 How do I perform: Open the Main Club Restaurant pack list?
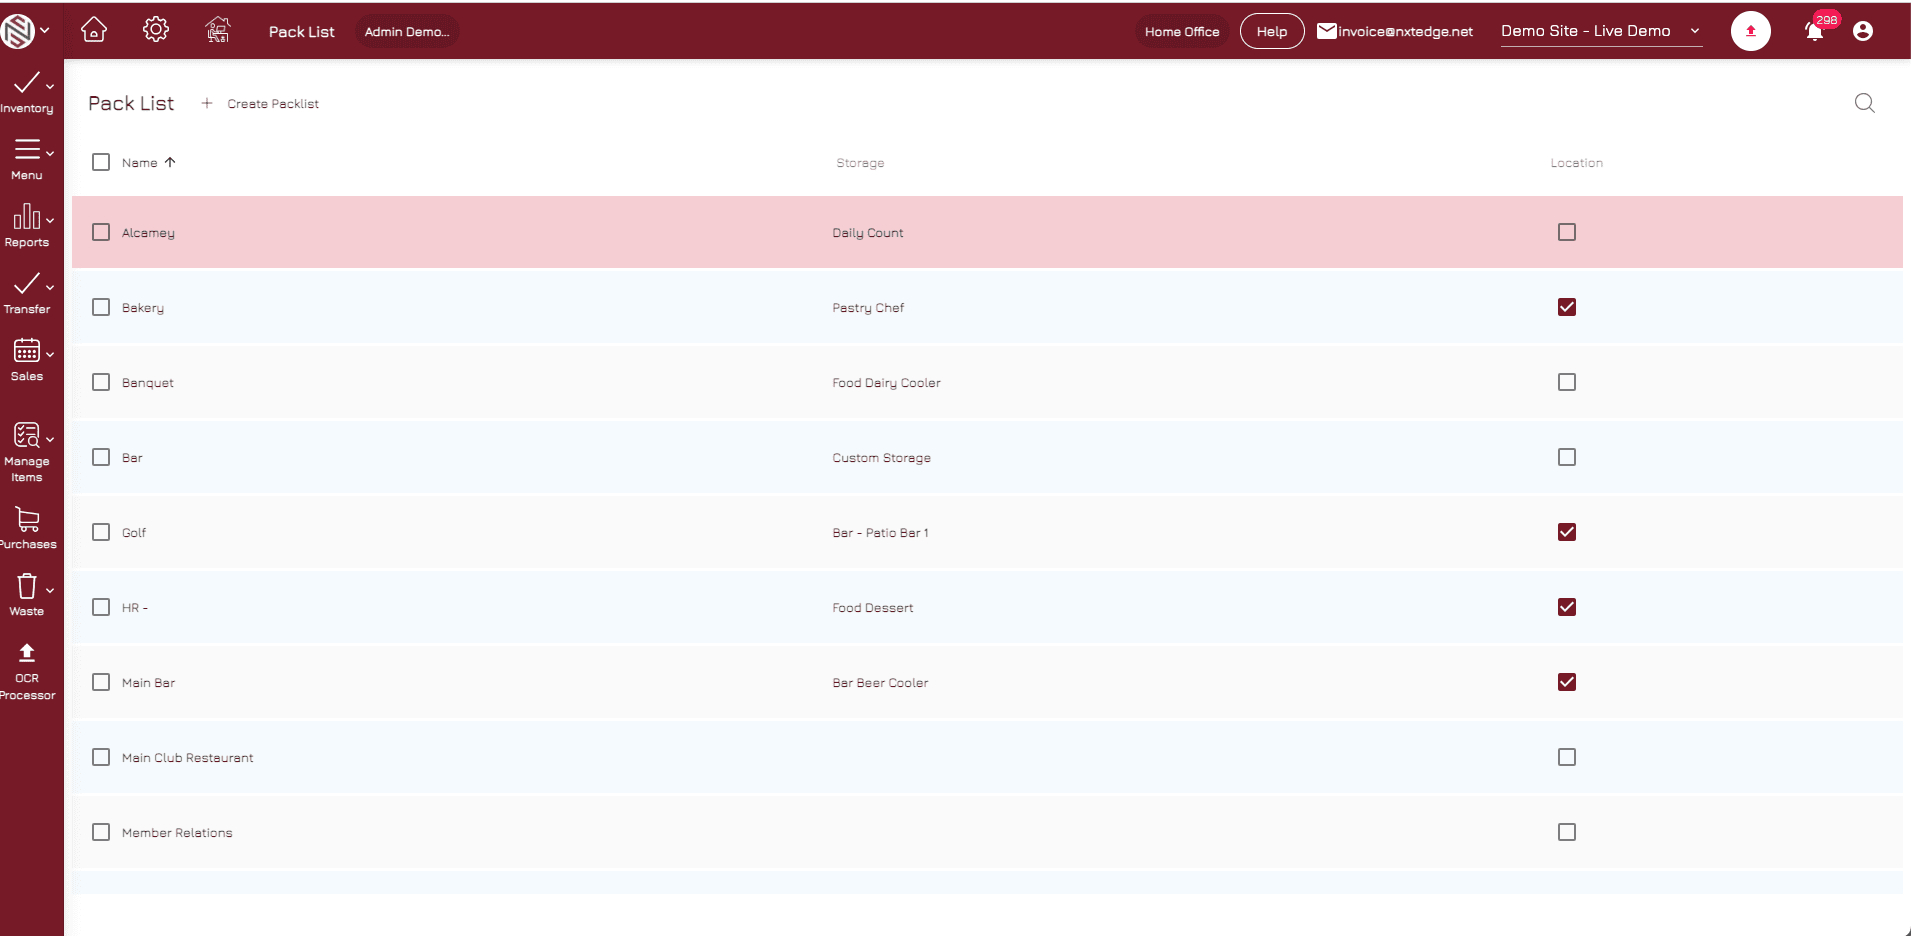click(187, 758)
